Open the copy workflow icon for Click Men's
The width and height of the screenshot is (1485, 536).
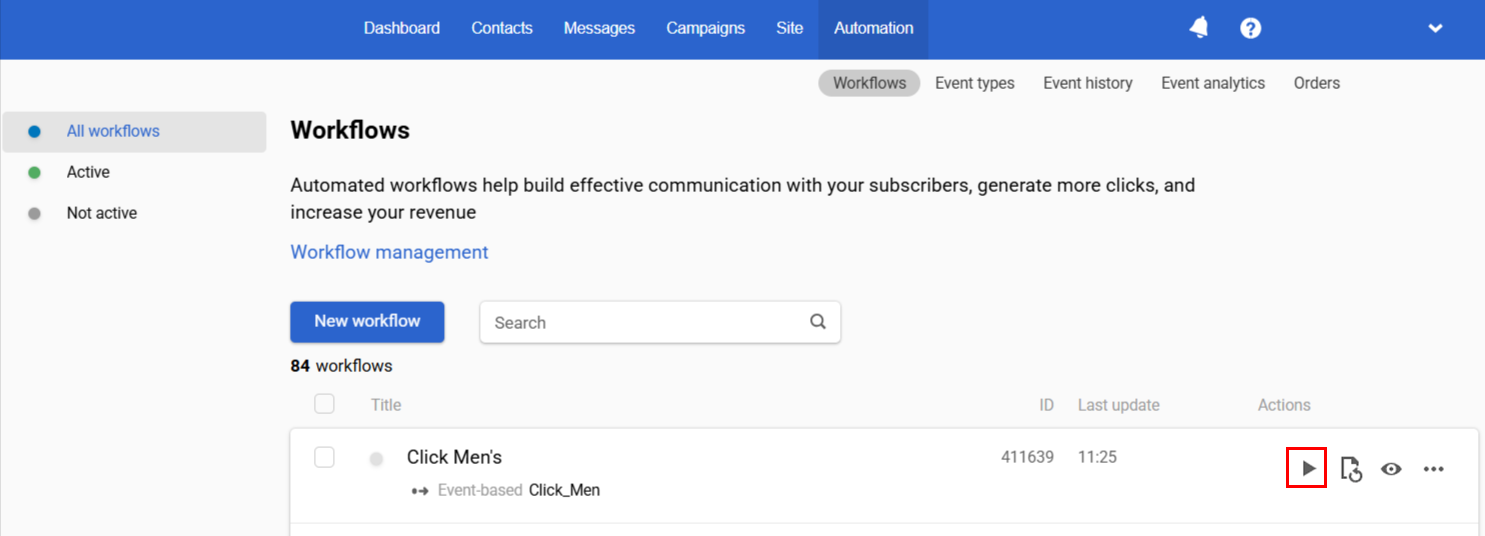click(1351, 468)
